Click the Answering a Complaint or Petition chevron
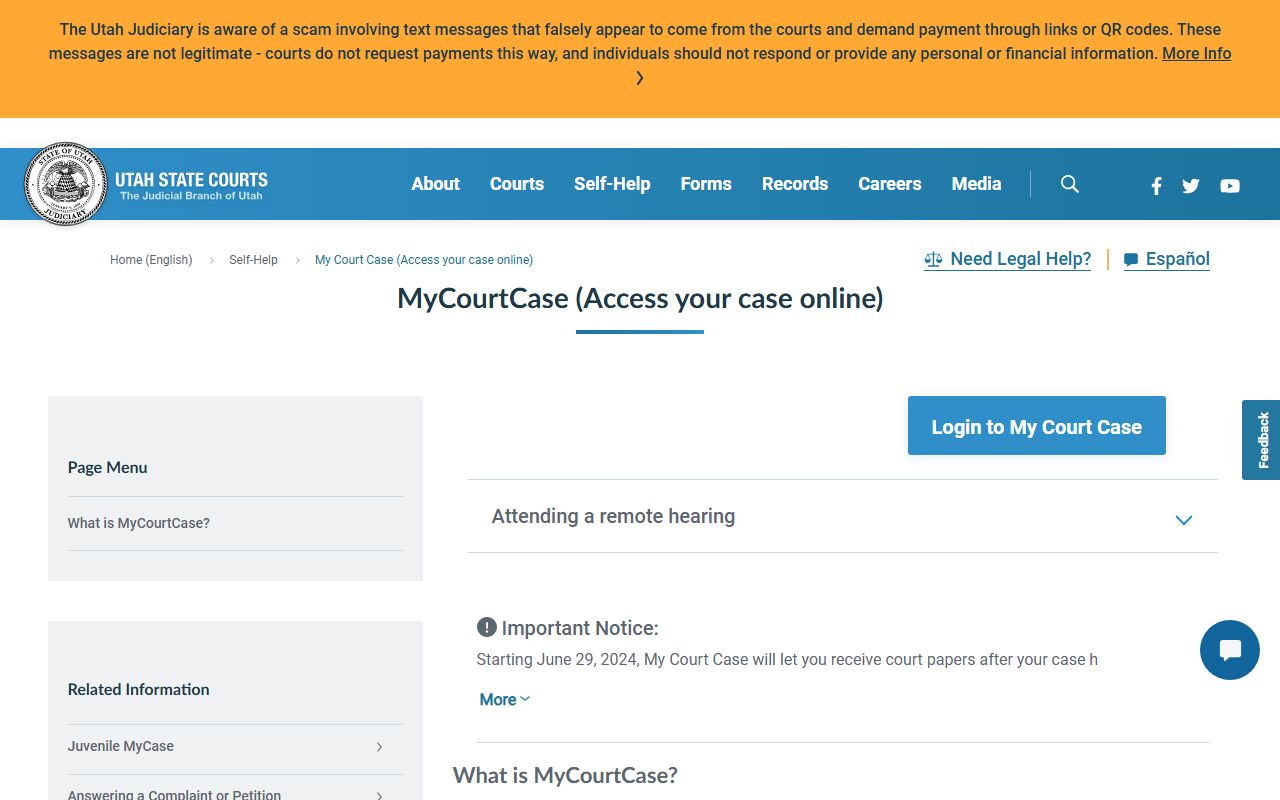 point(379,796)
